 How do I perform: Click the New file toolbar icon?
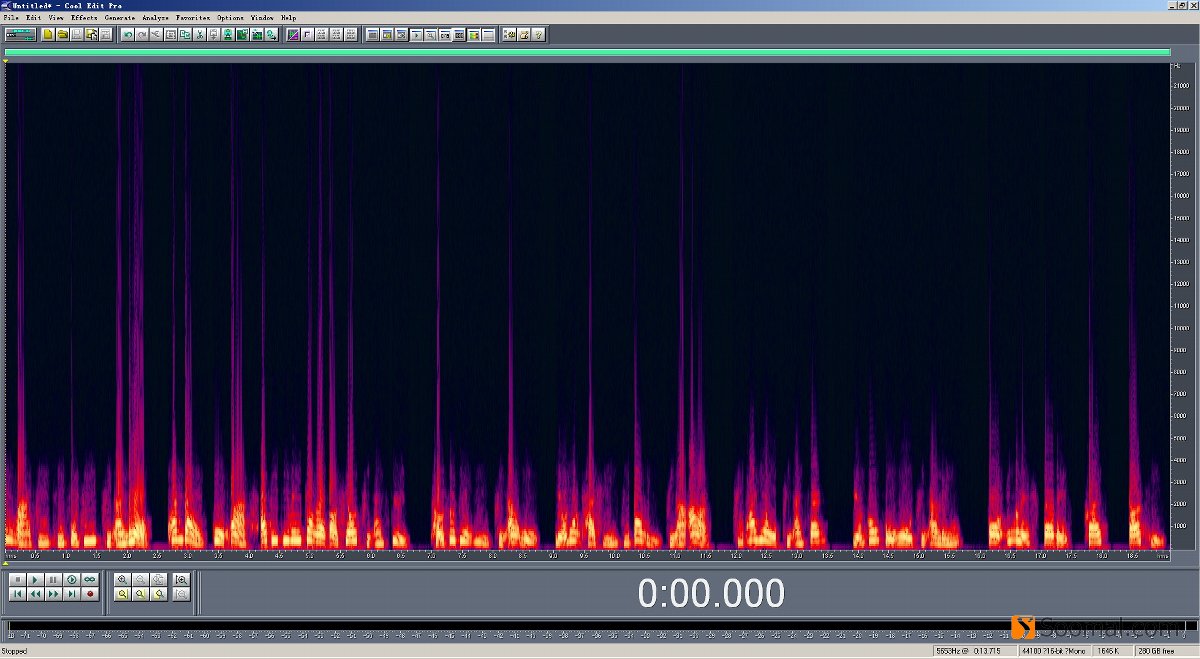[x=48, y=35]
